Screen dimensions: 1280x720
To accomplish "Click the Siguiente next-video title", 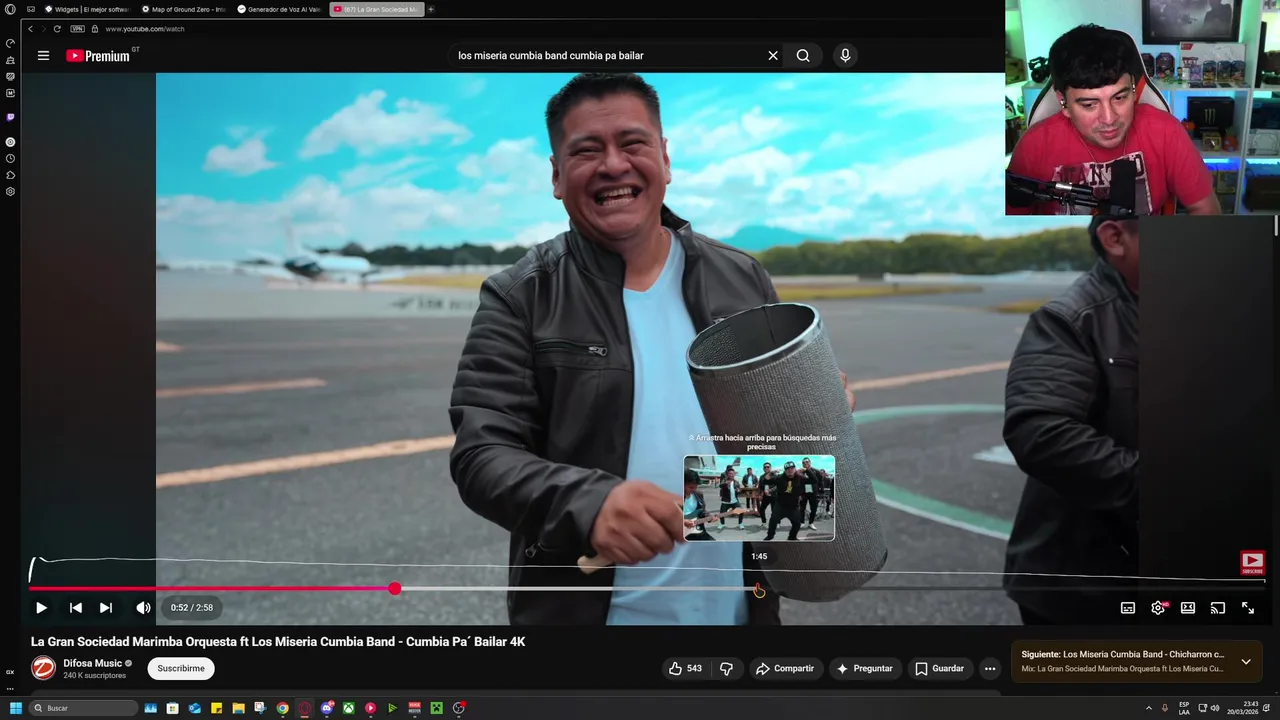I will (1122, 654).
